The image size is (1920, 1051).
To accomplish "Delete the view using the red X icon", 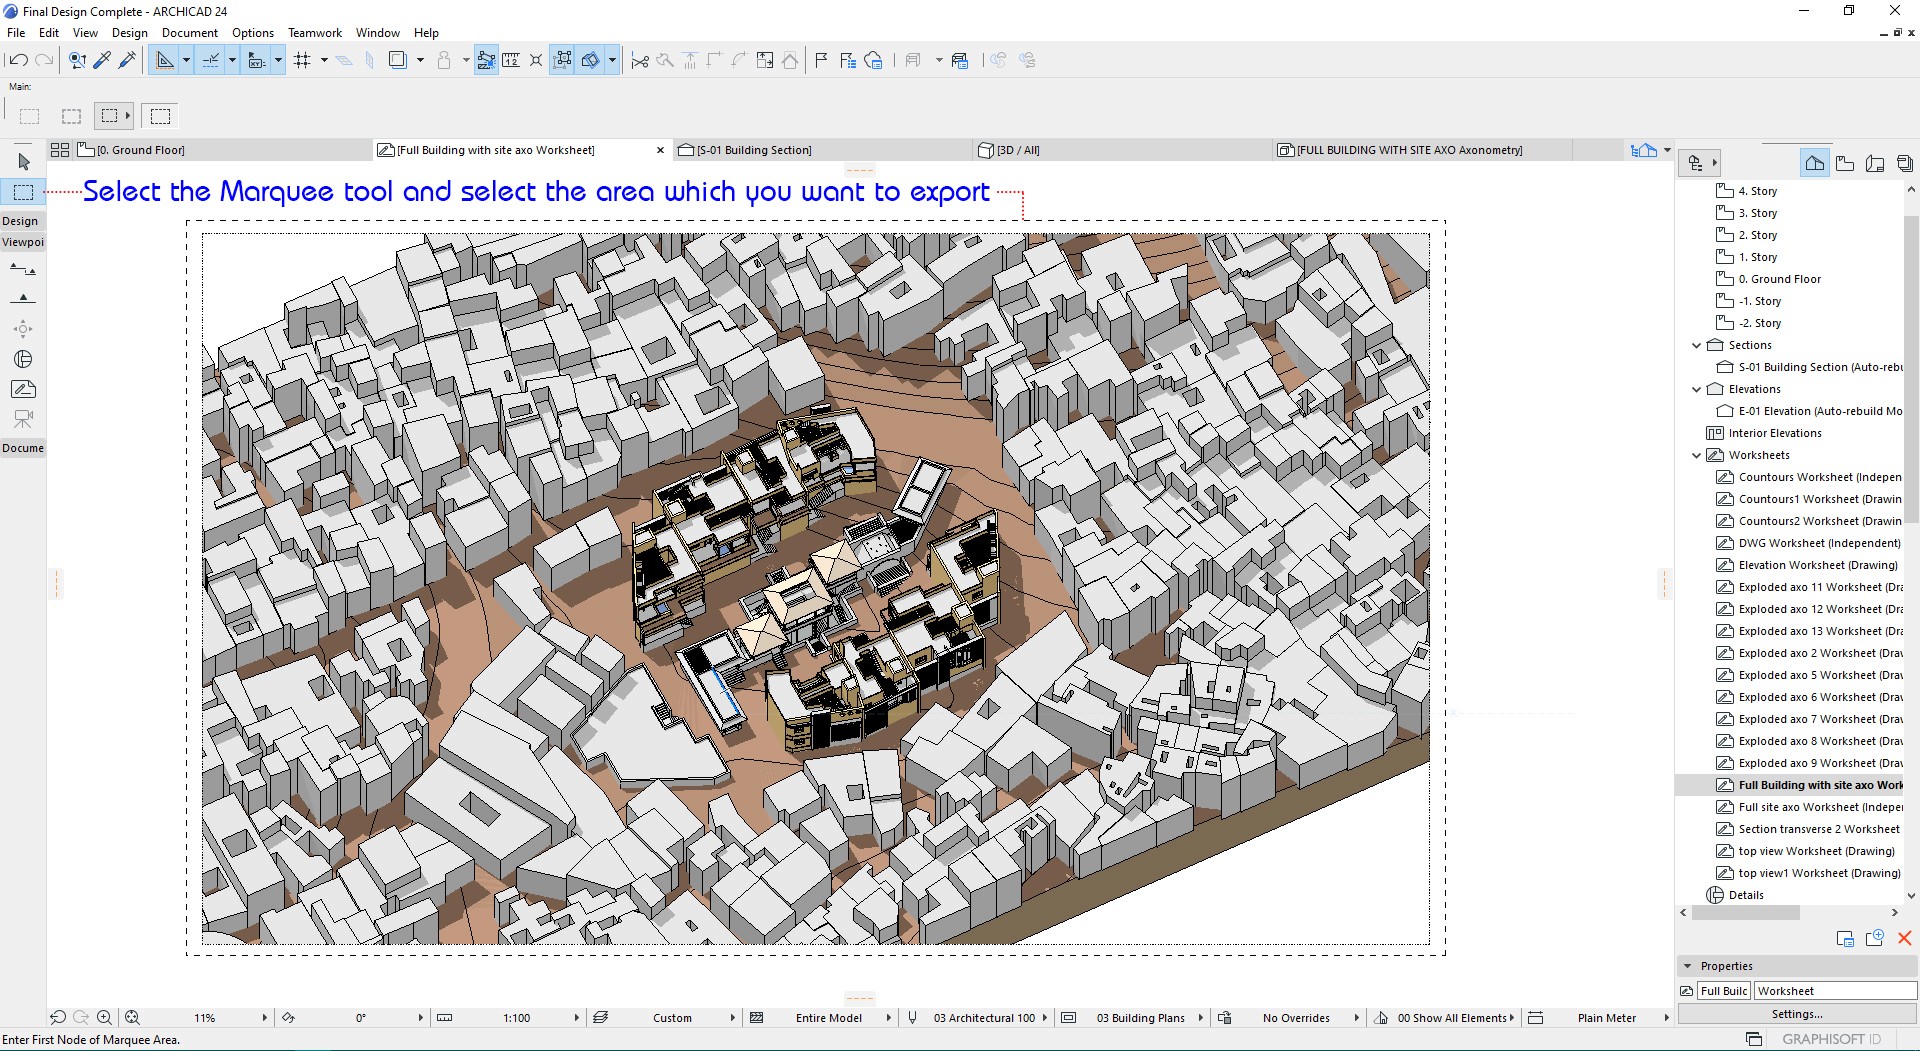I will 1904,938.
